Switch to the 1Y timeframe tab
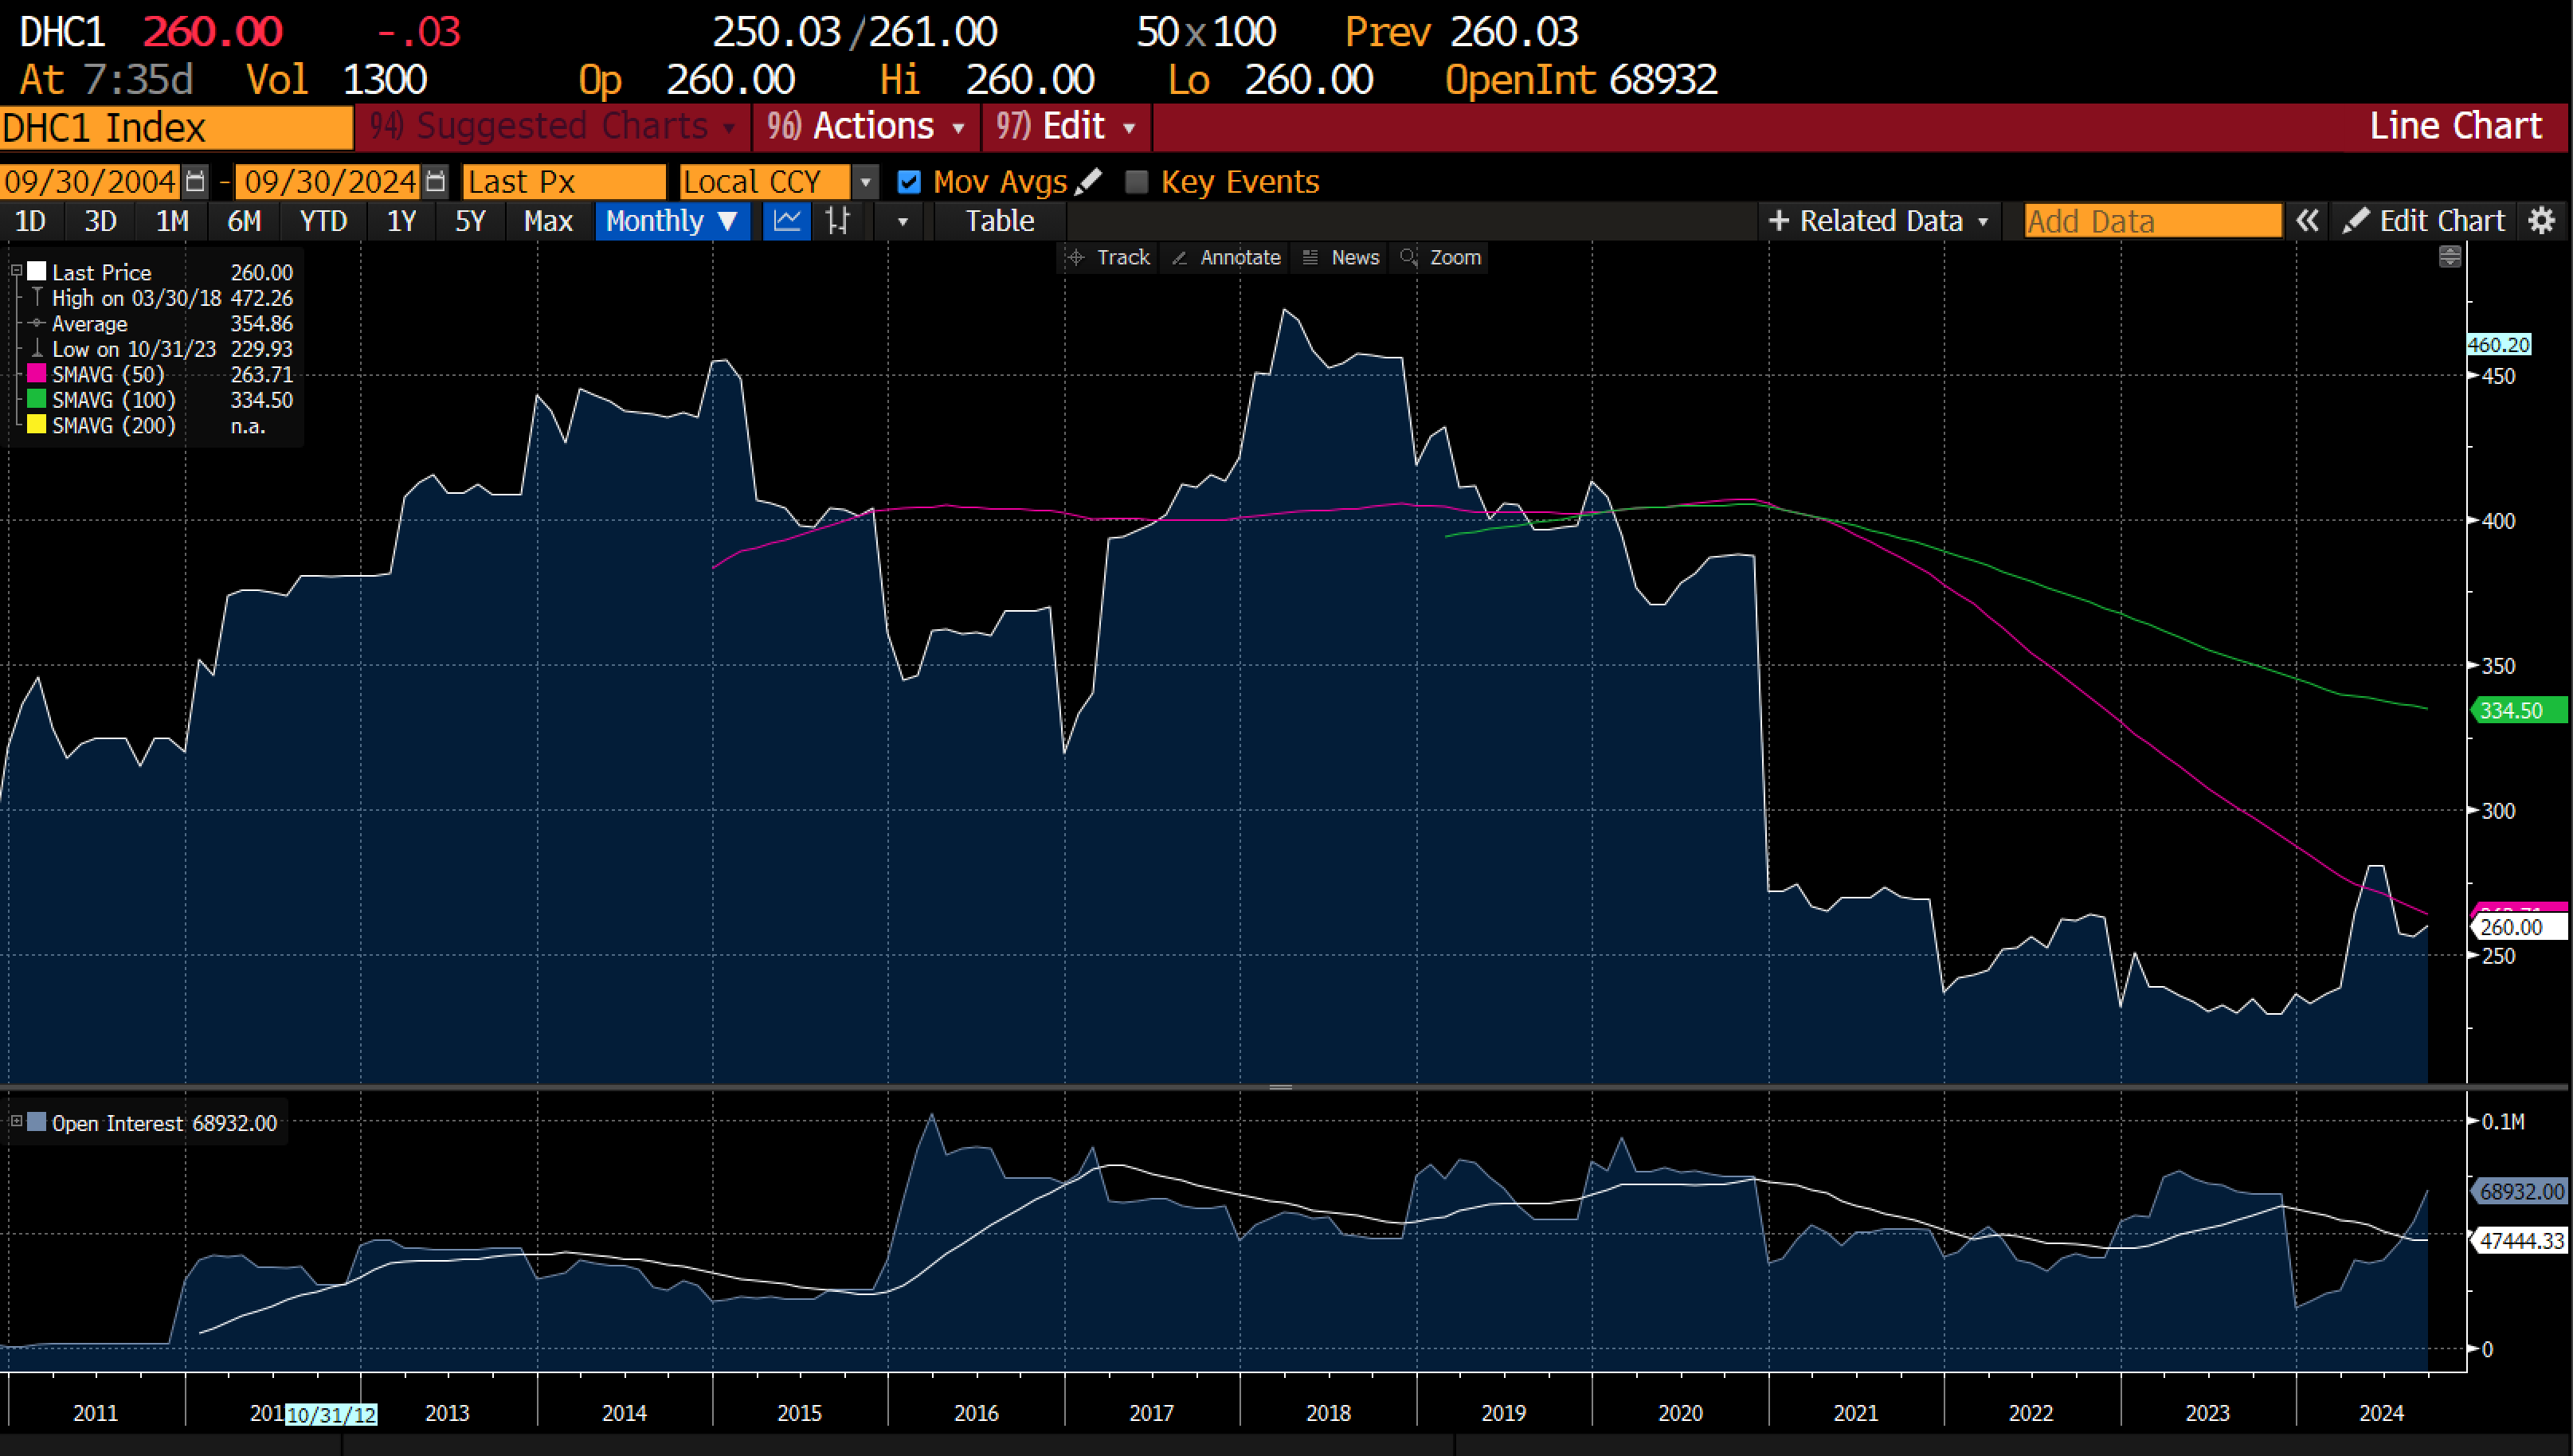Screen dimensions: 2573x1456 point(399,221)
